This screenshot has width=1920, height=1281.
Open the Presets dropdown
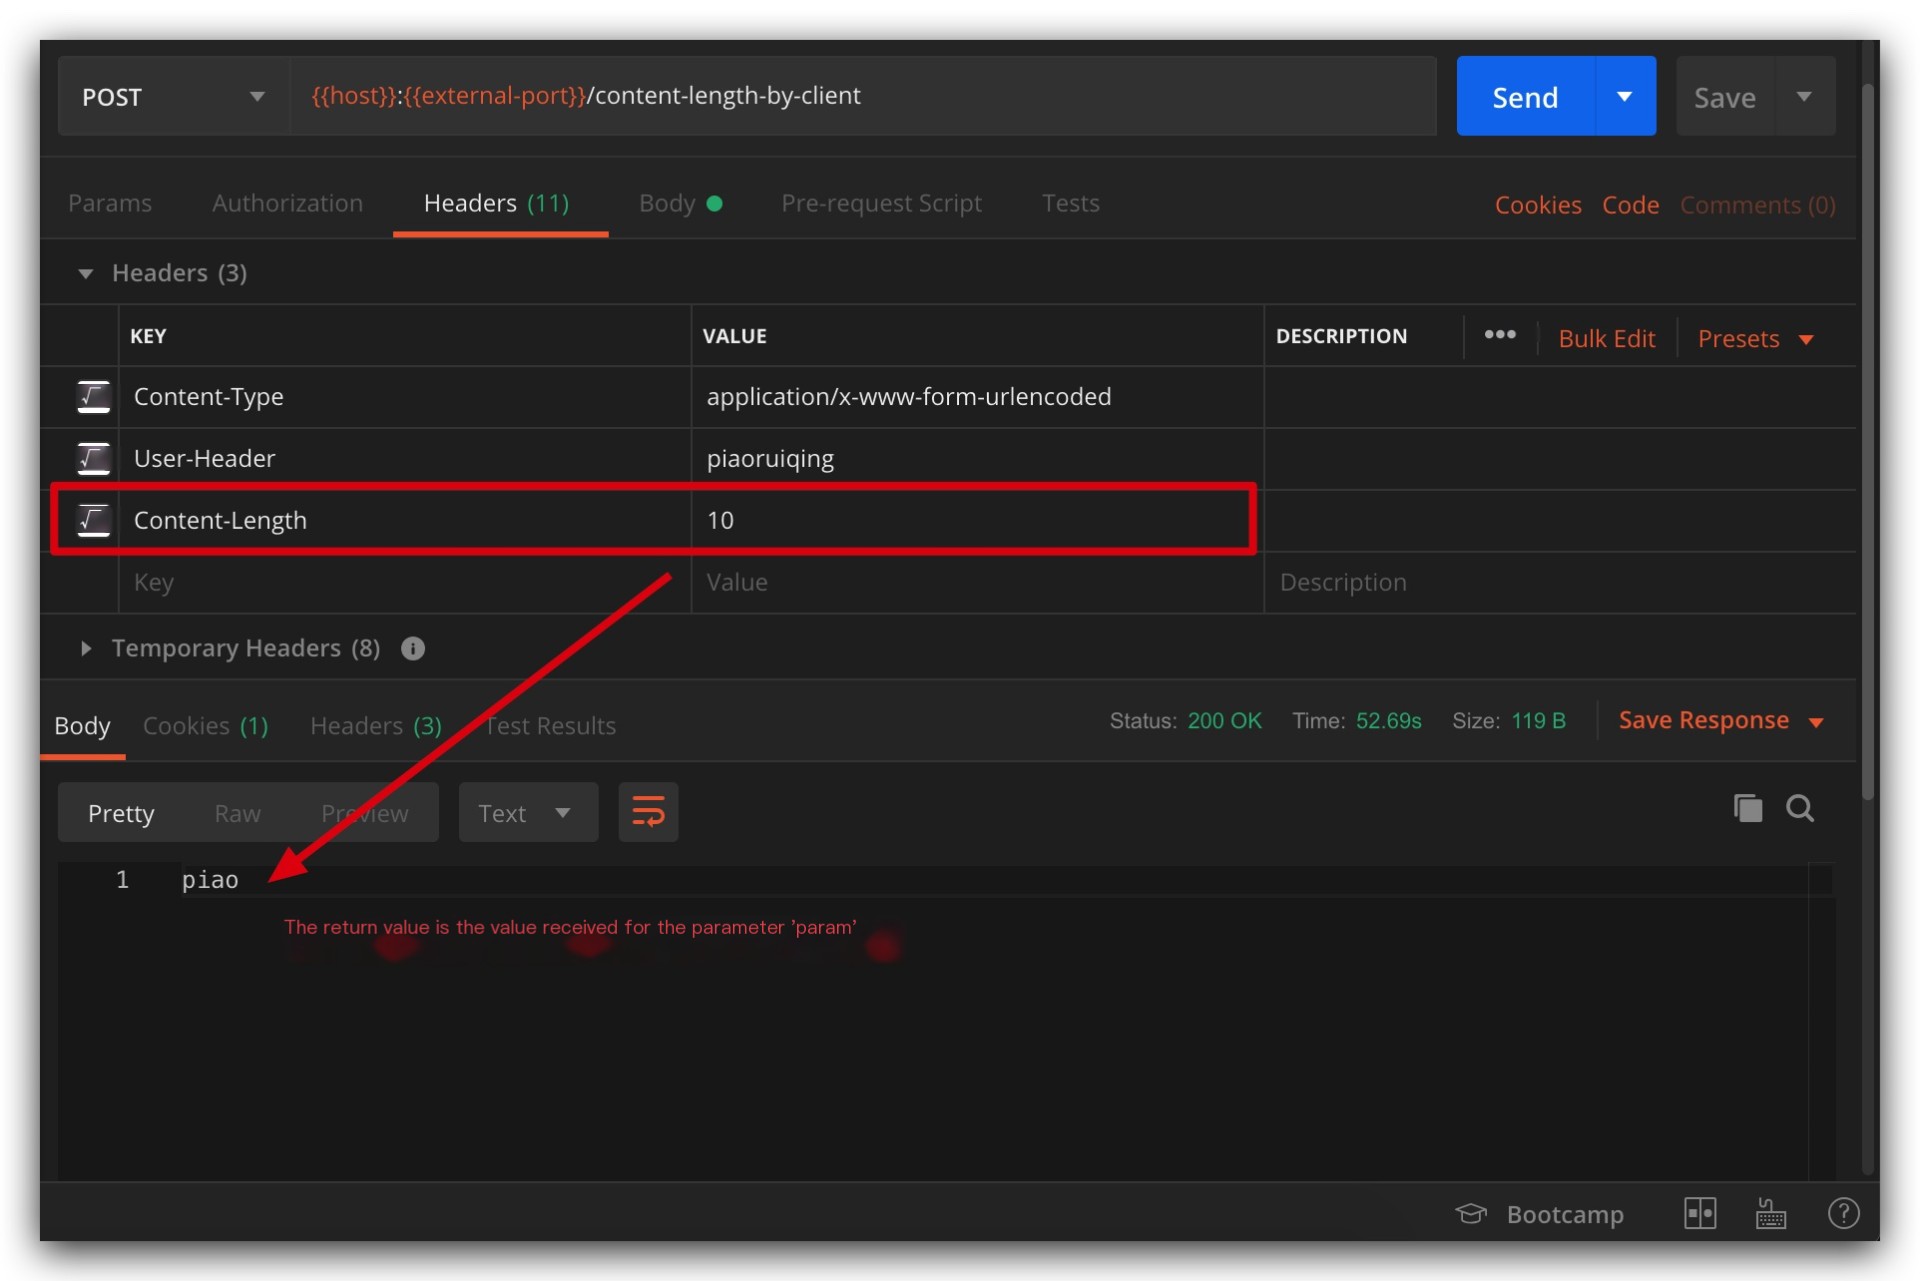tap(1756, 339)
